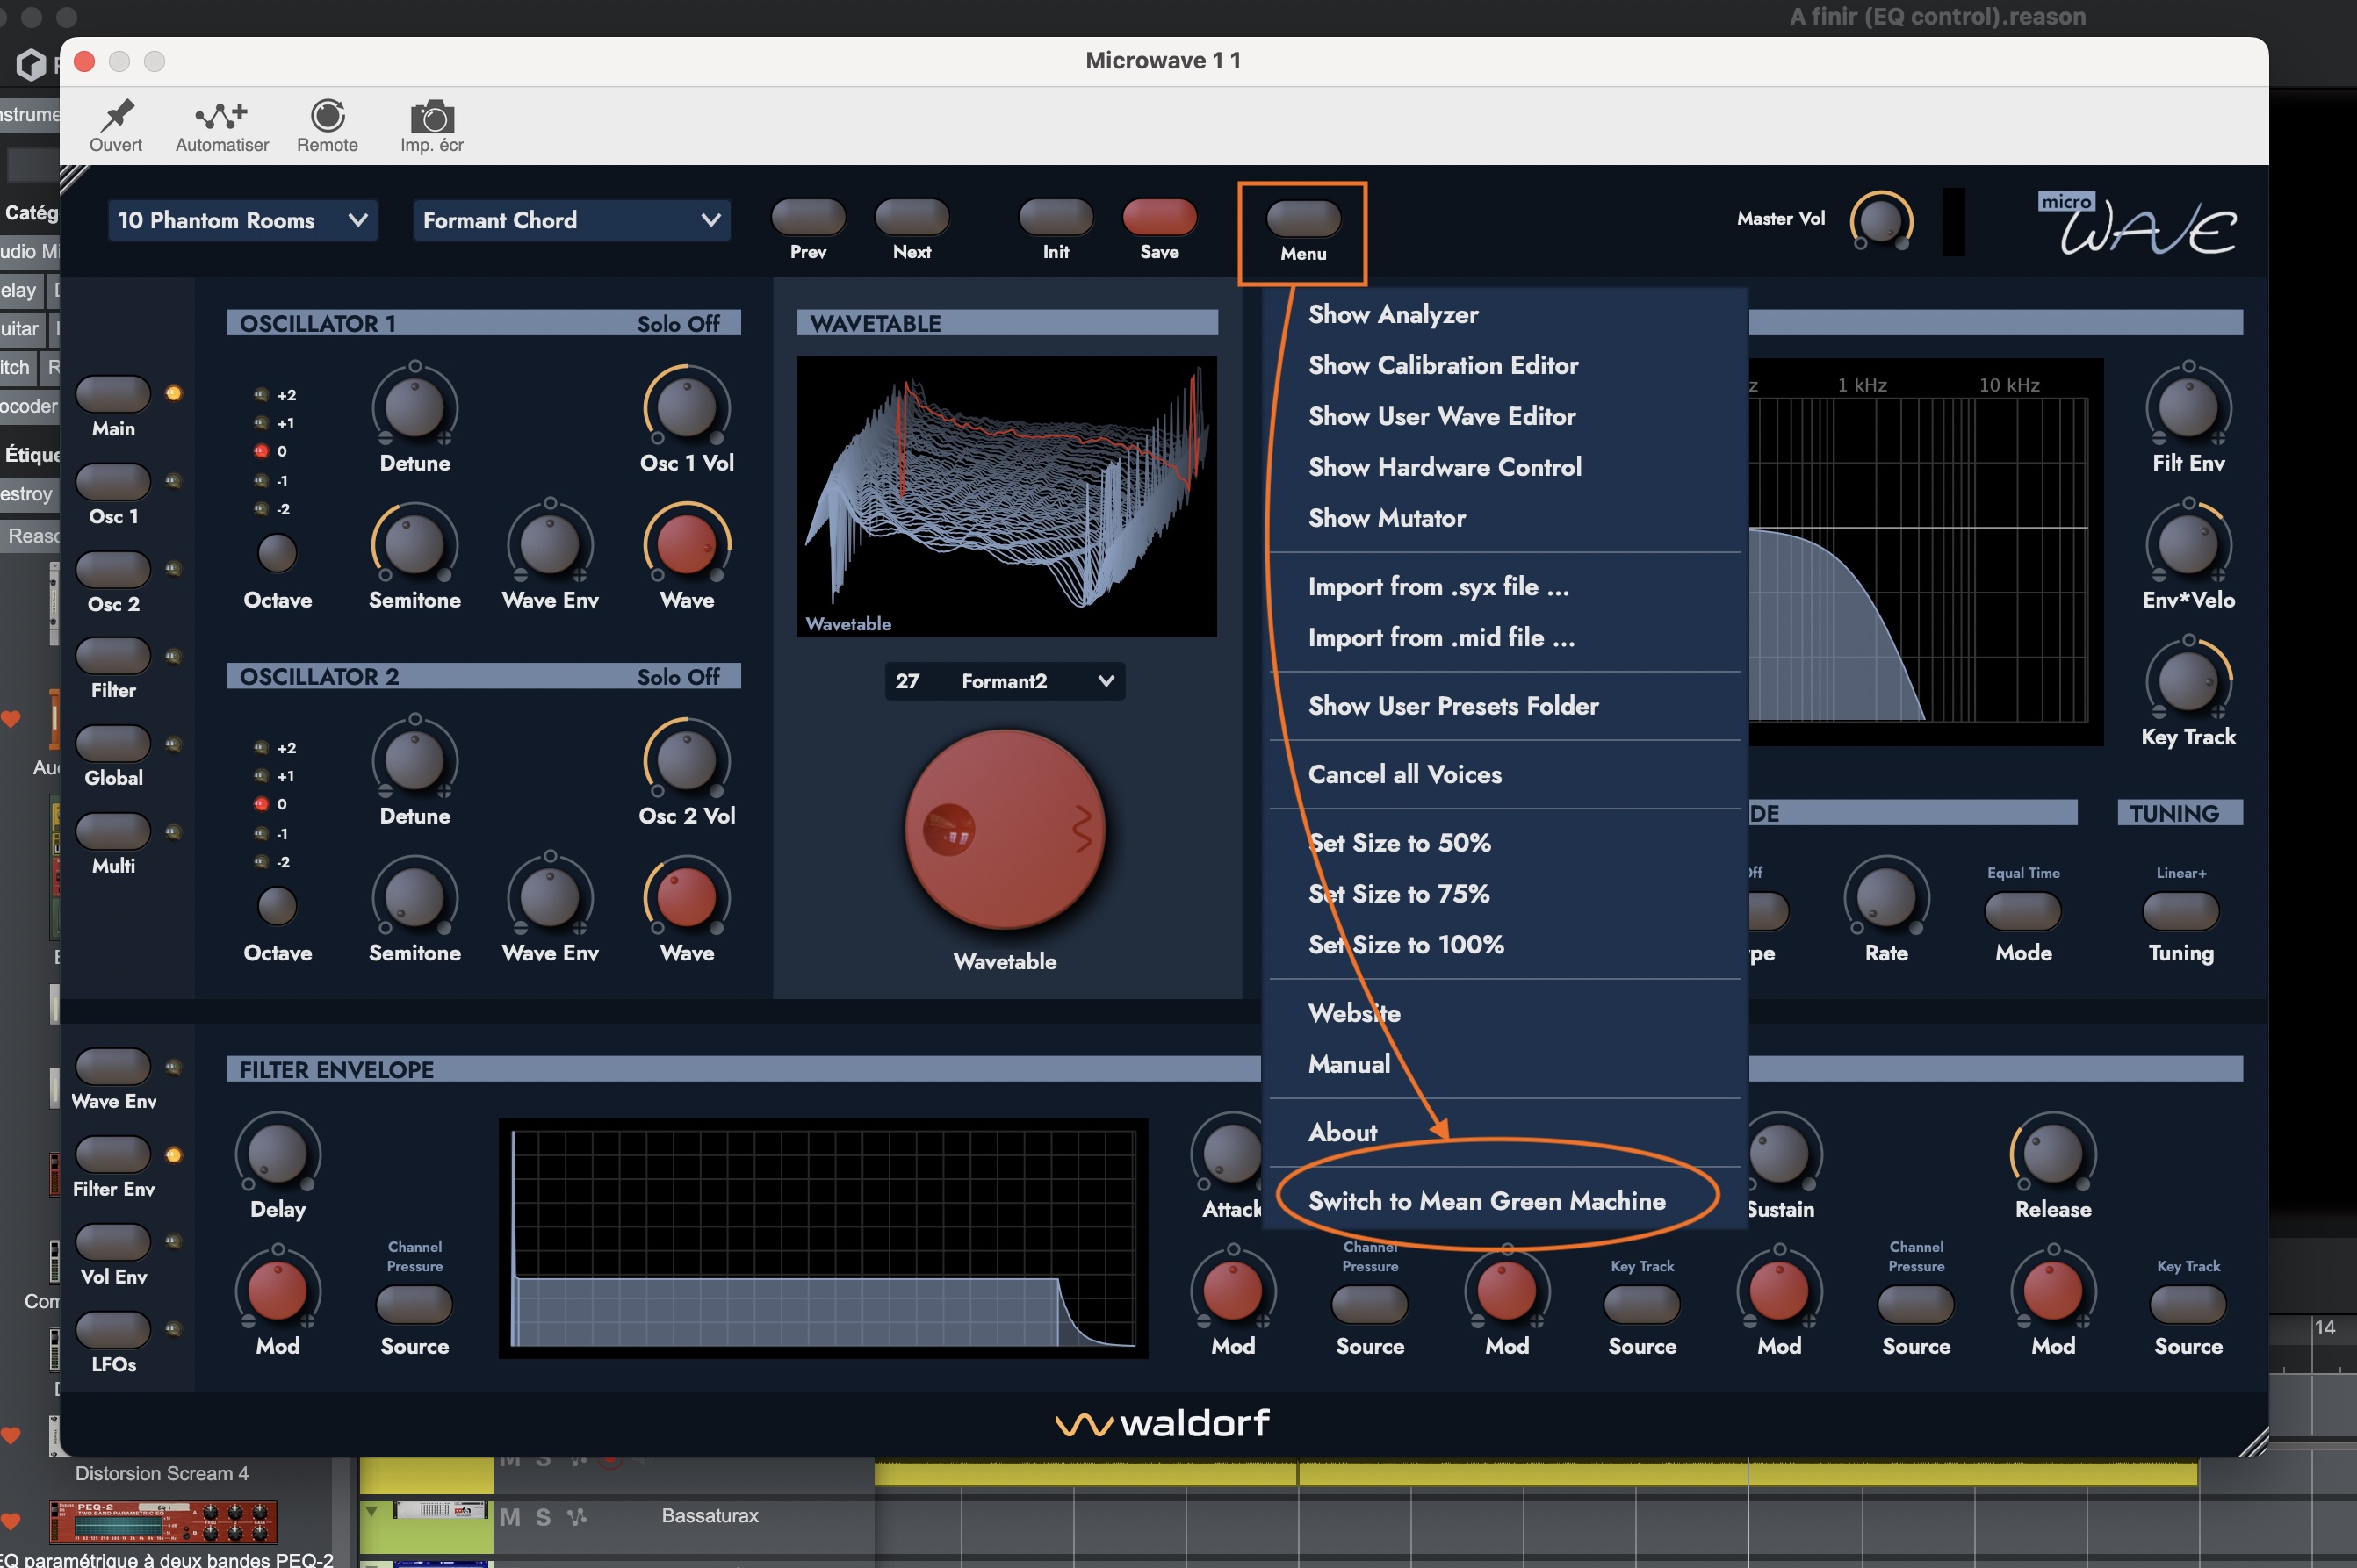Click the Remote toolbar icon
This screenshot has width=2357, height=1568.
click(x=327, y=116)
